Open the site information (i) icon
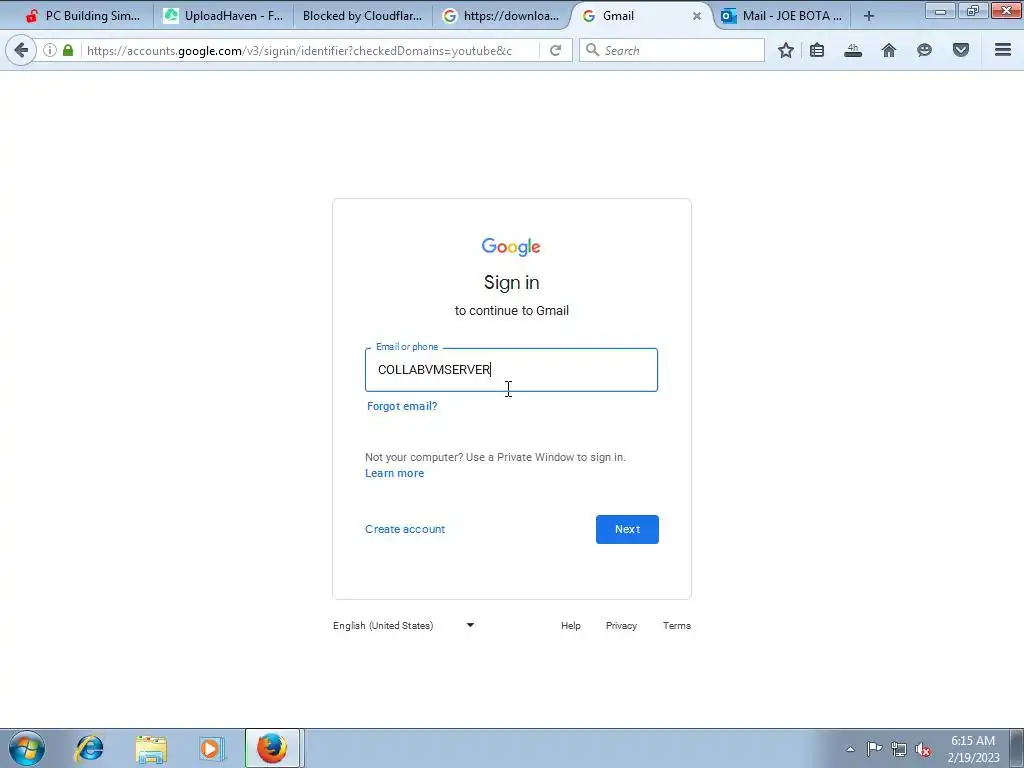 click(x=50, y=50)
